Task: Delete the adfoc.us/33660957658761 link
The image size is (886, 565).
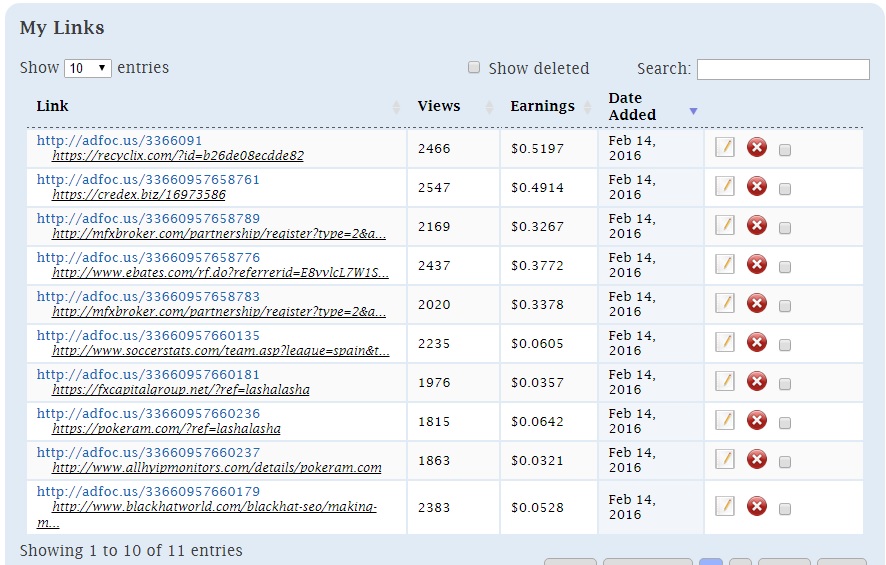Action: click(x=757, y=187)
